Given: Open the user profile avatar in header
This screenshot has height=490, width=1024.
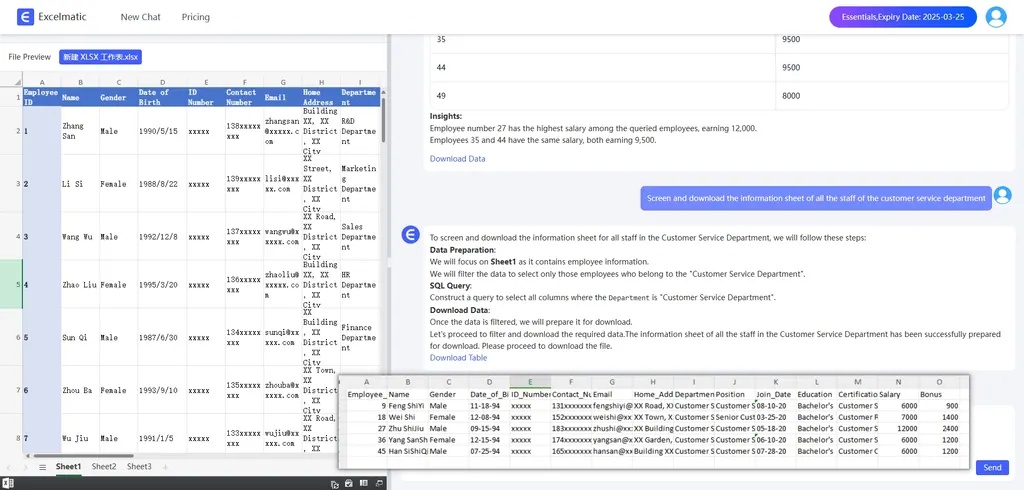Looking at the screenshot, I should coord(995,17).
